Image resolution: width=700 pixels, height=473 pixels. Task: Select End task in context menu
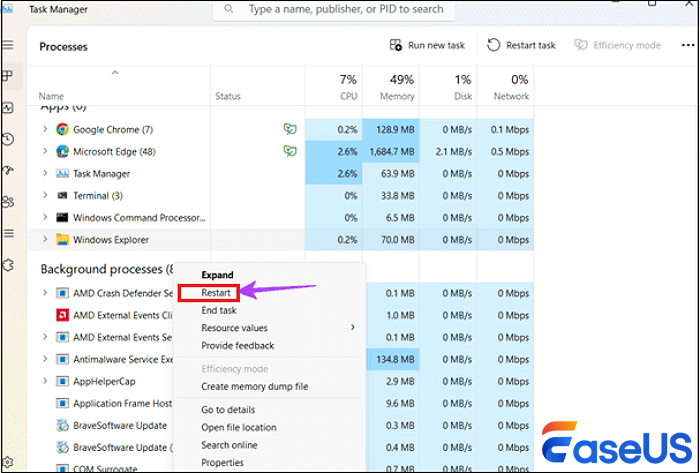[221, 311]
